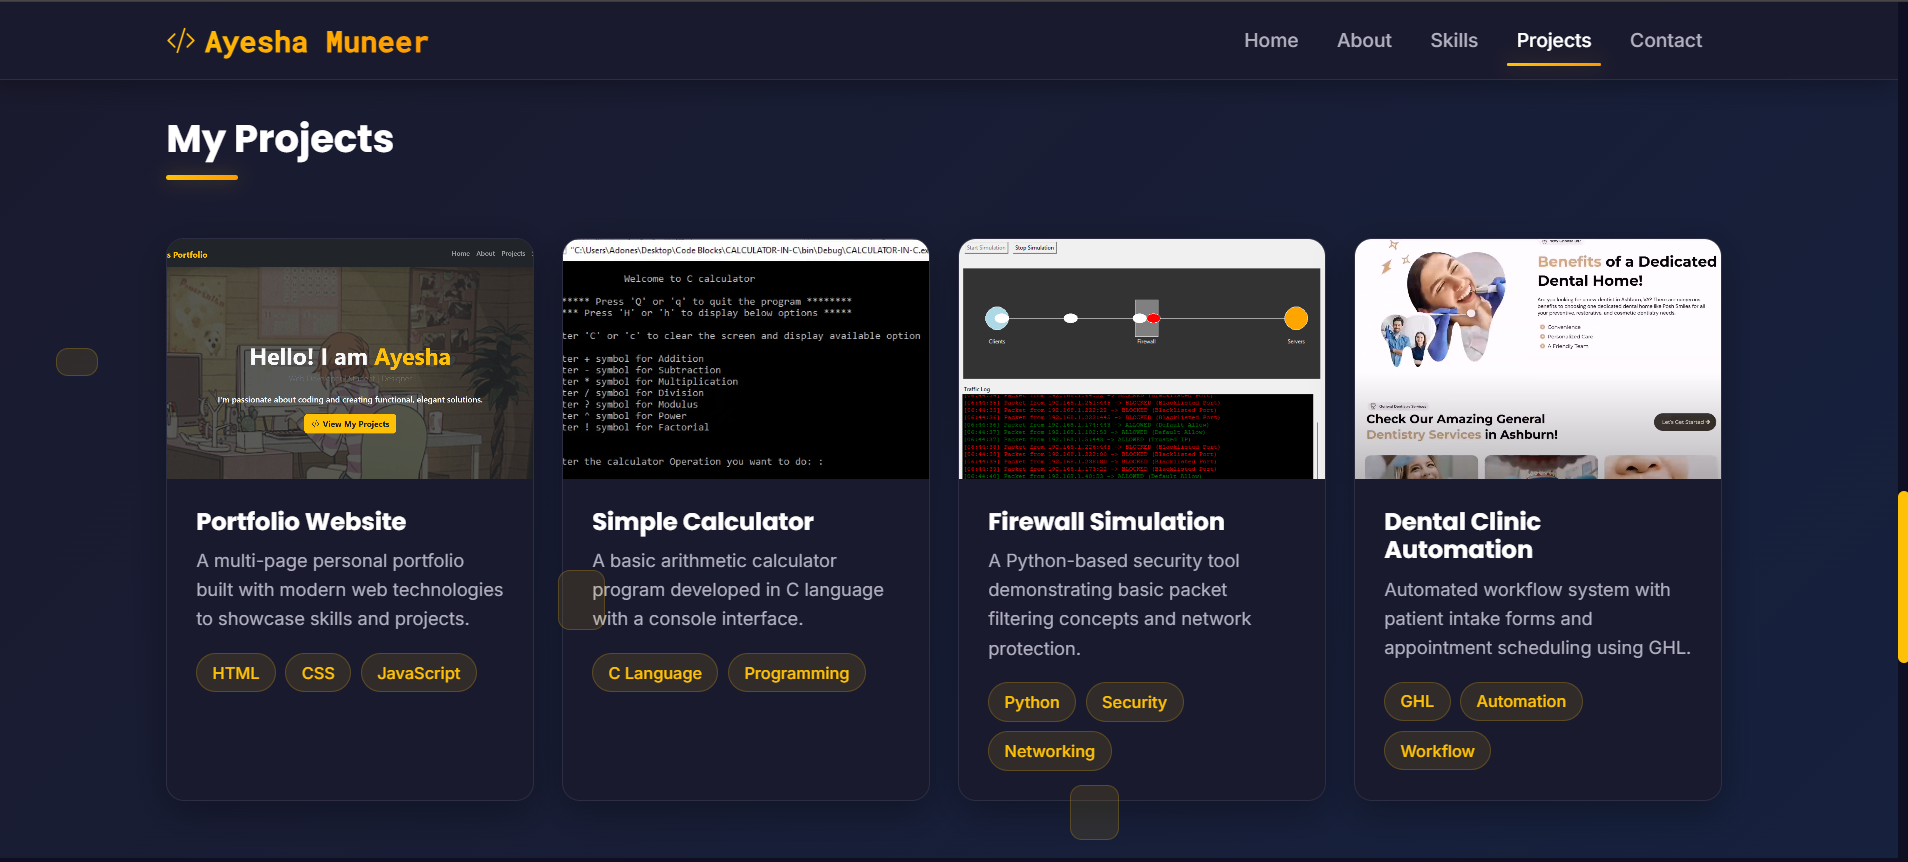This screenshot has width=1908, height=862.
Task: Select the Security tag
Action: 1134,702
